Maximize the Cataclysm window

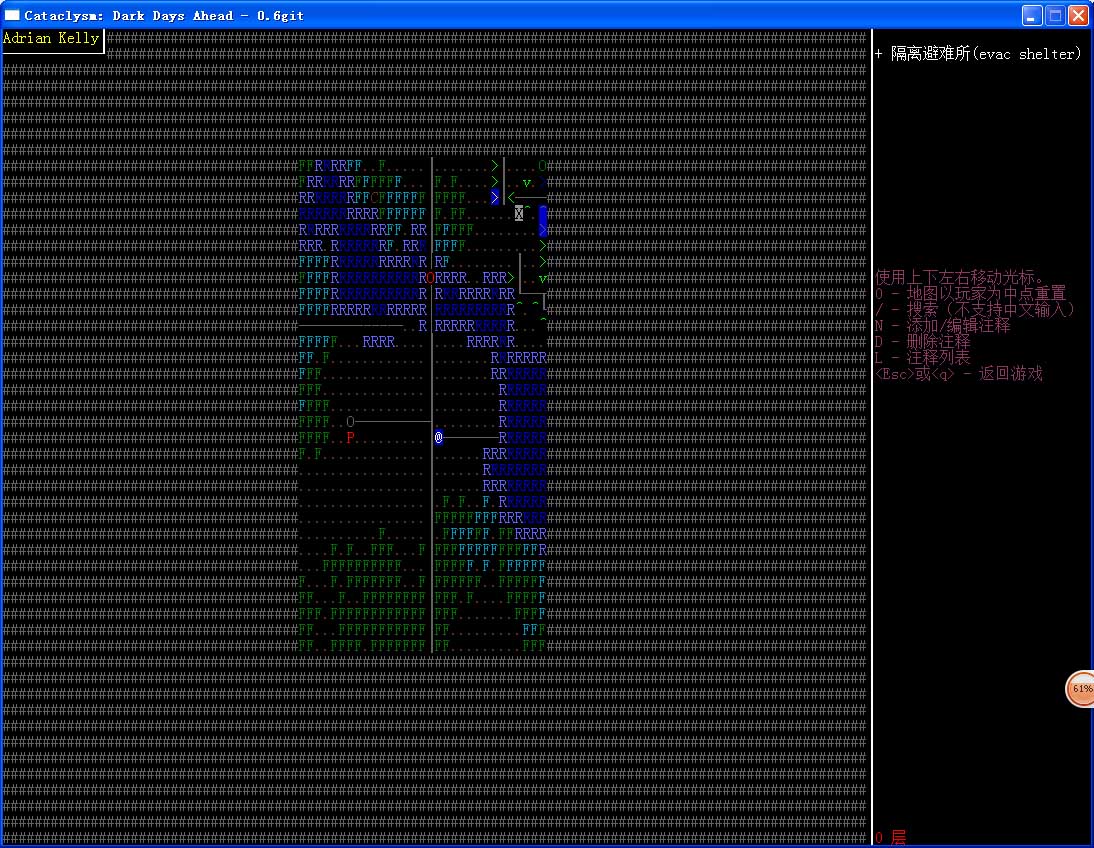pyautogui.click(x=1056, y=15)
